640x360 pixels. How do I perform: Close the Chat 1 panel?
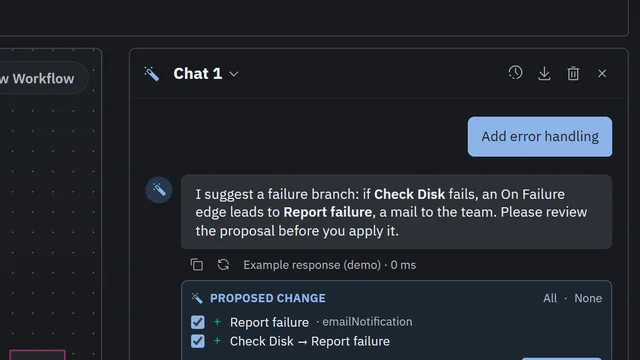pos(602,73)
